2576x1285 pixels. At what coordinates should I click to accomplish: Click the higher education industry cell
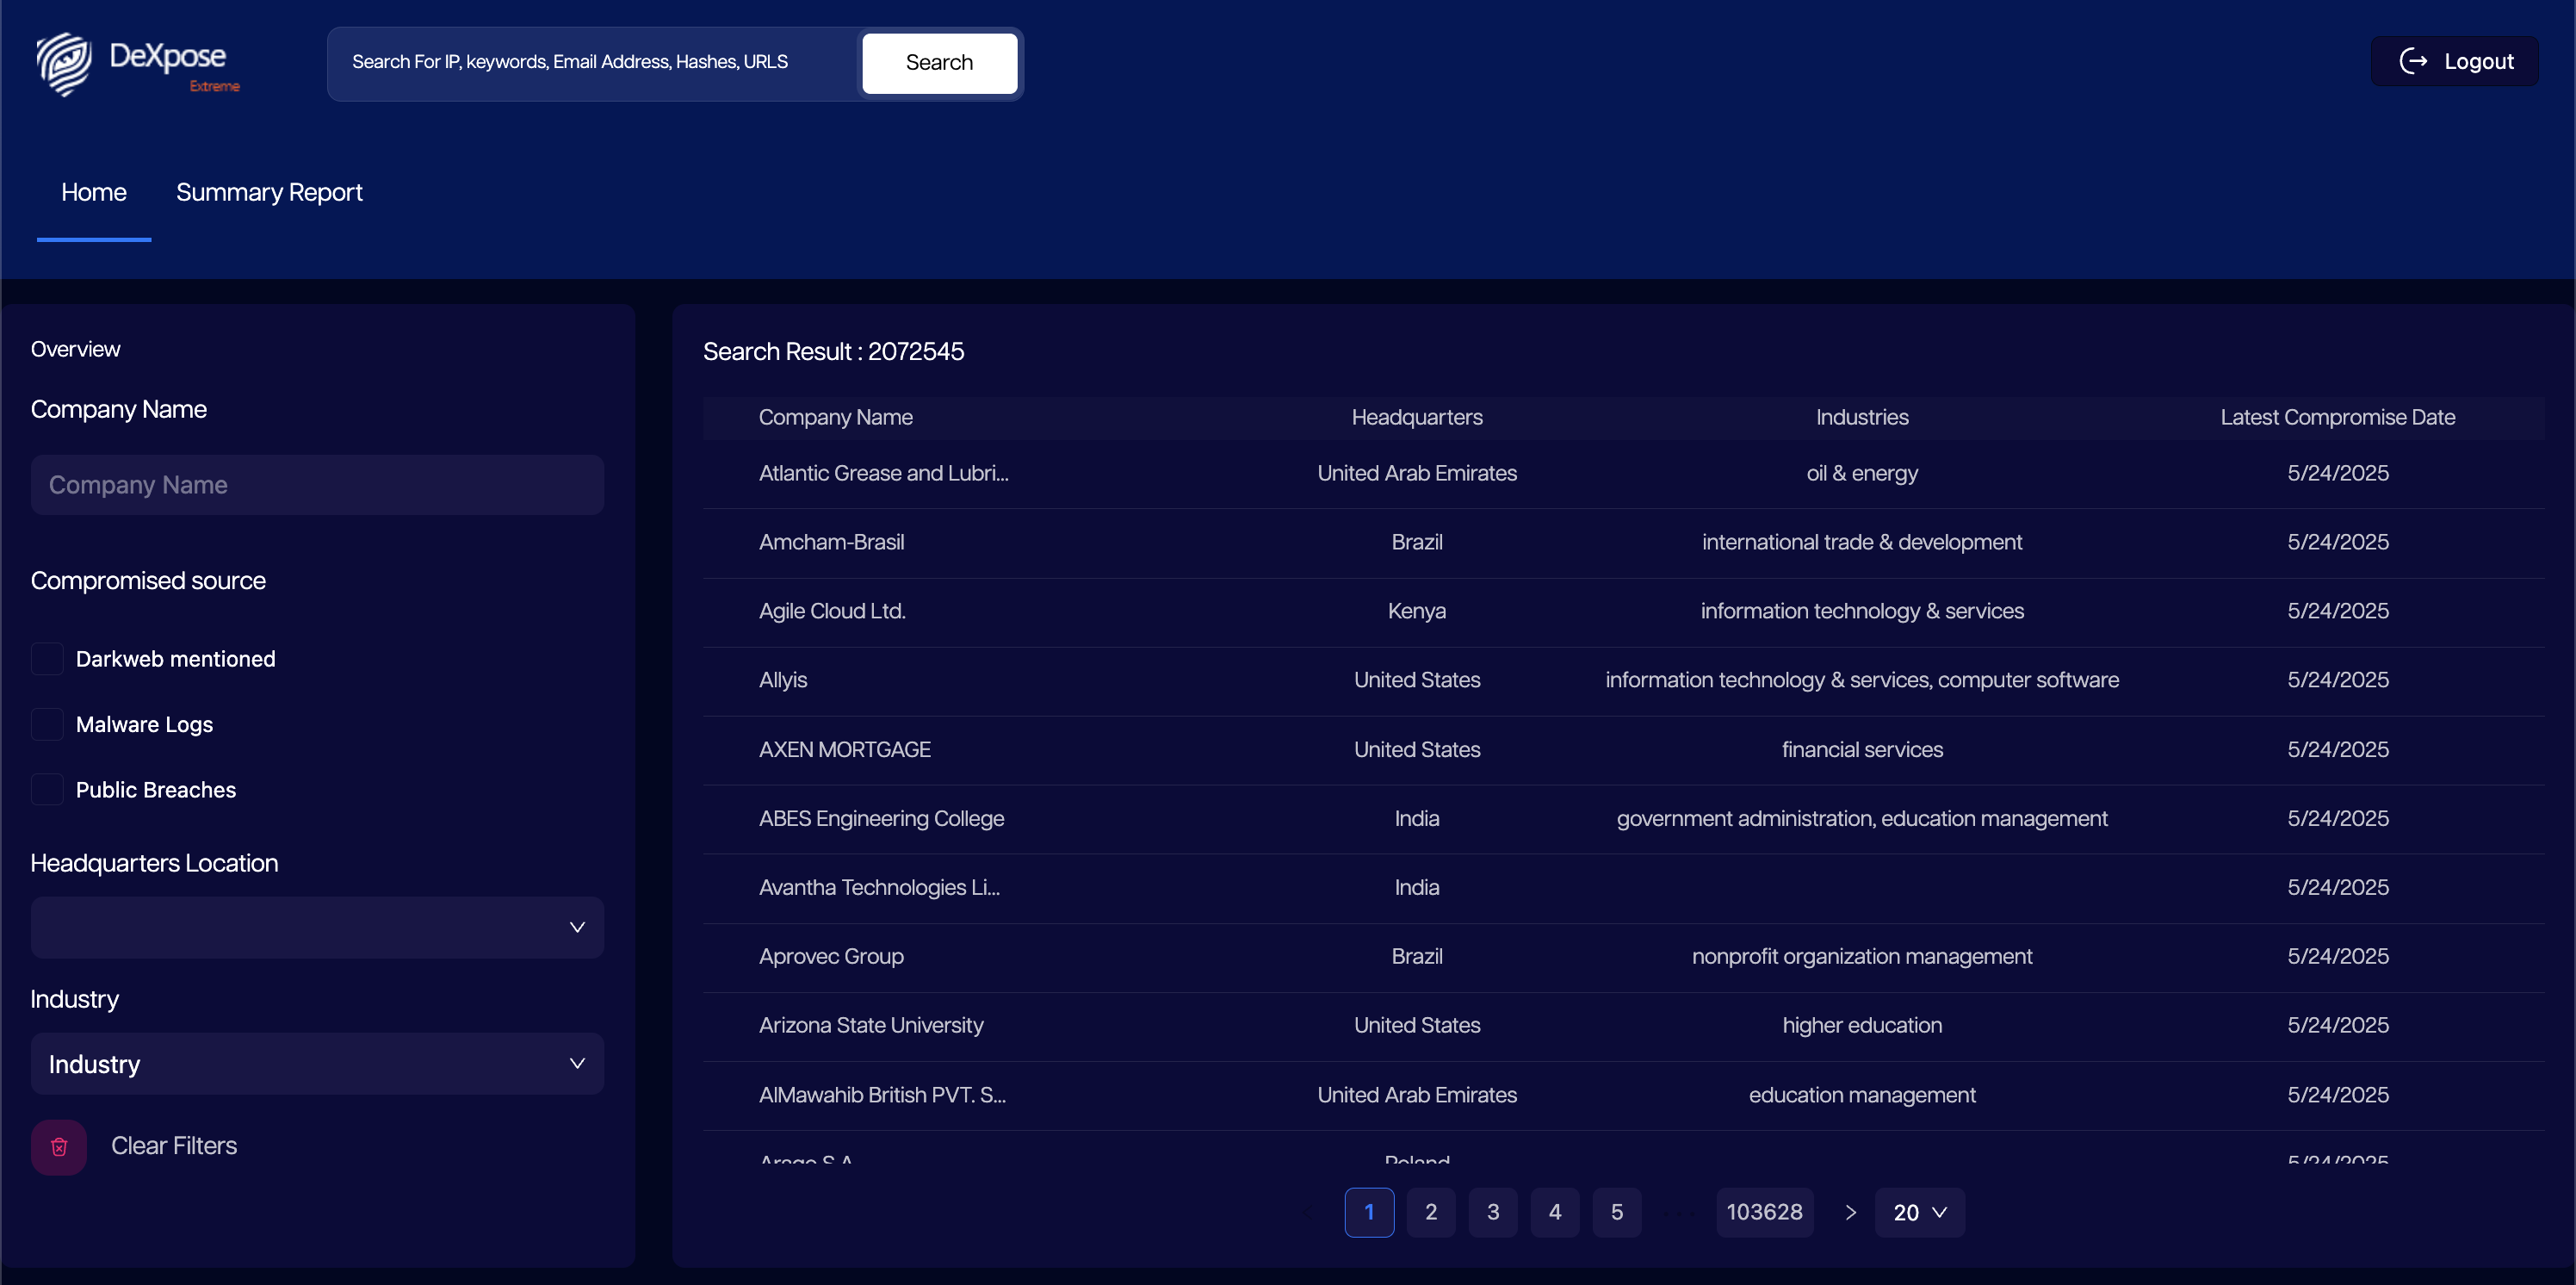1862,1025
